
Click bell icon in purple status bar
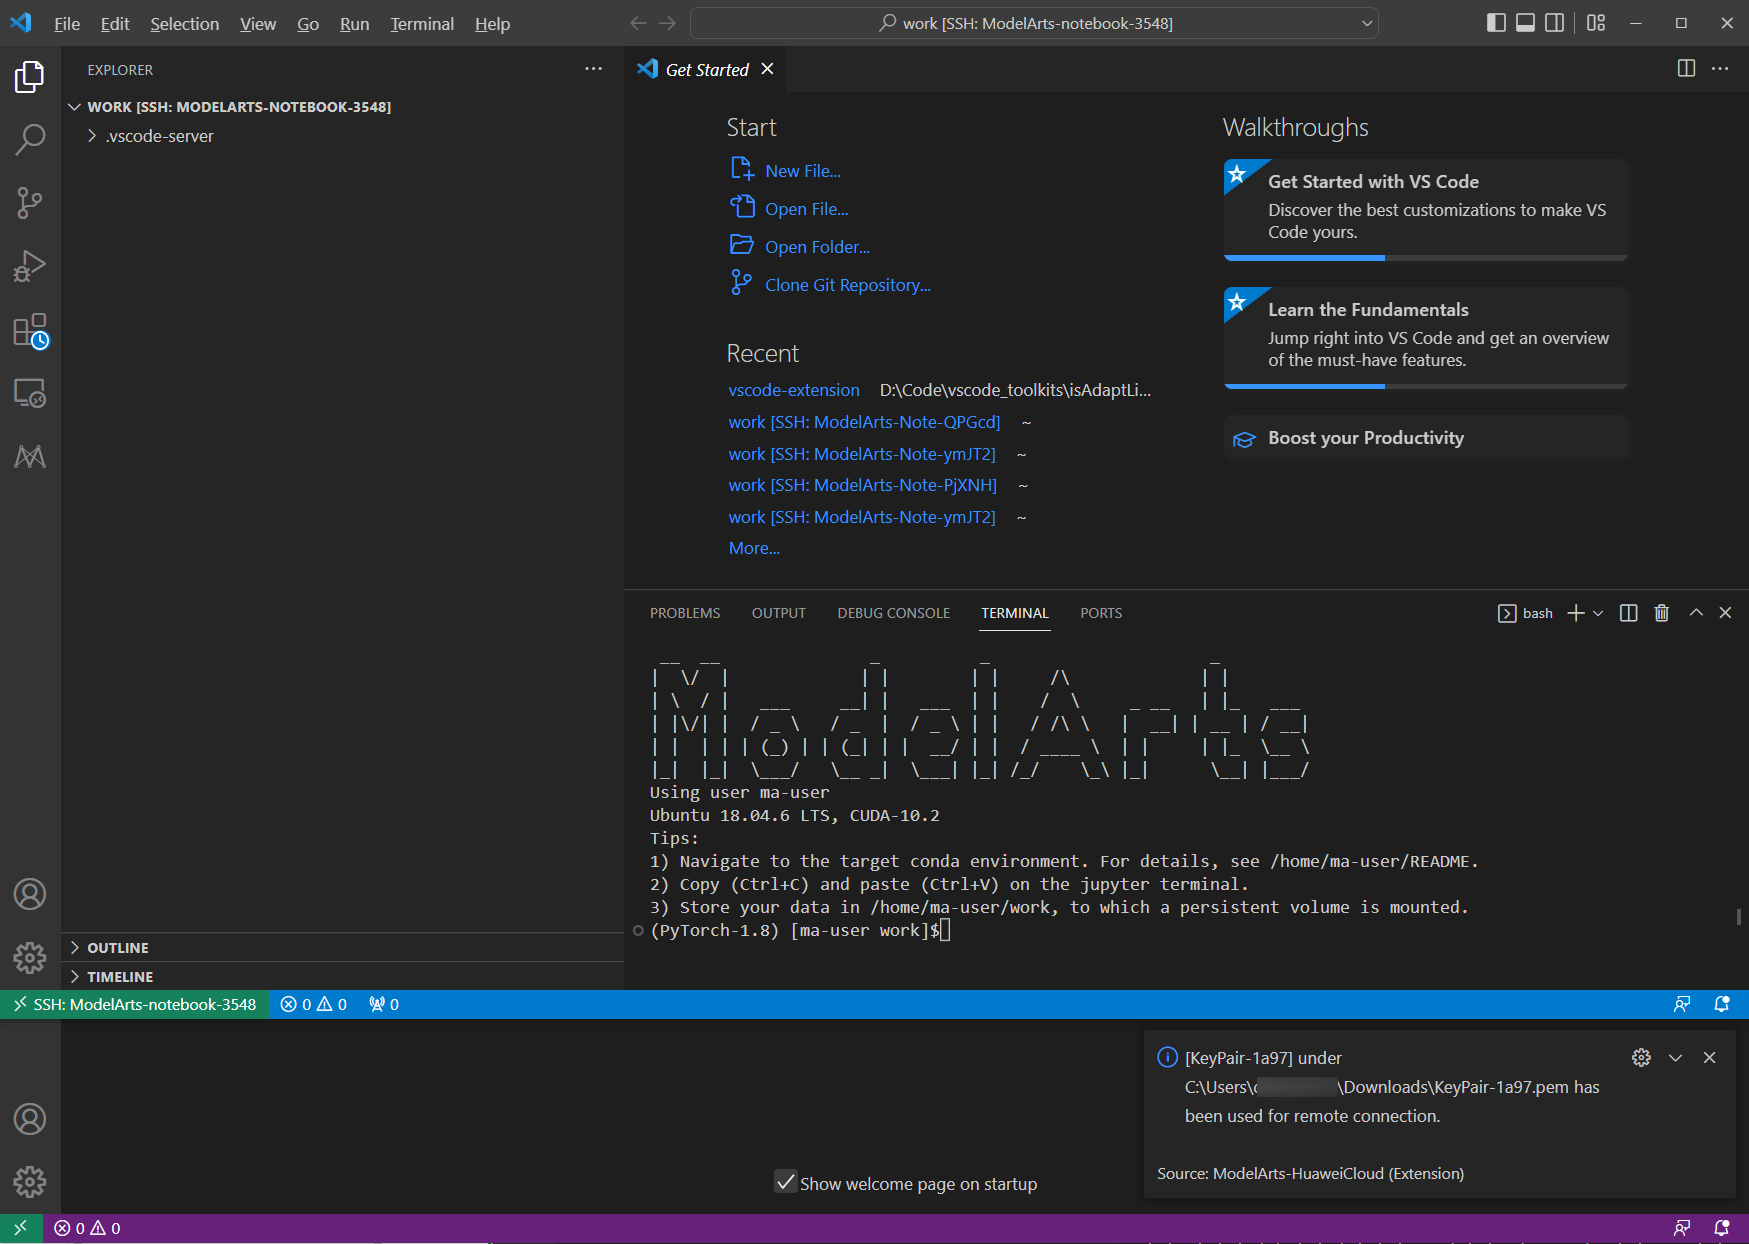[x=1722, y=1228]
